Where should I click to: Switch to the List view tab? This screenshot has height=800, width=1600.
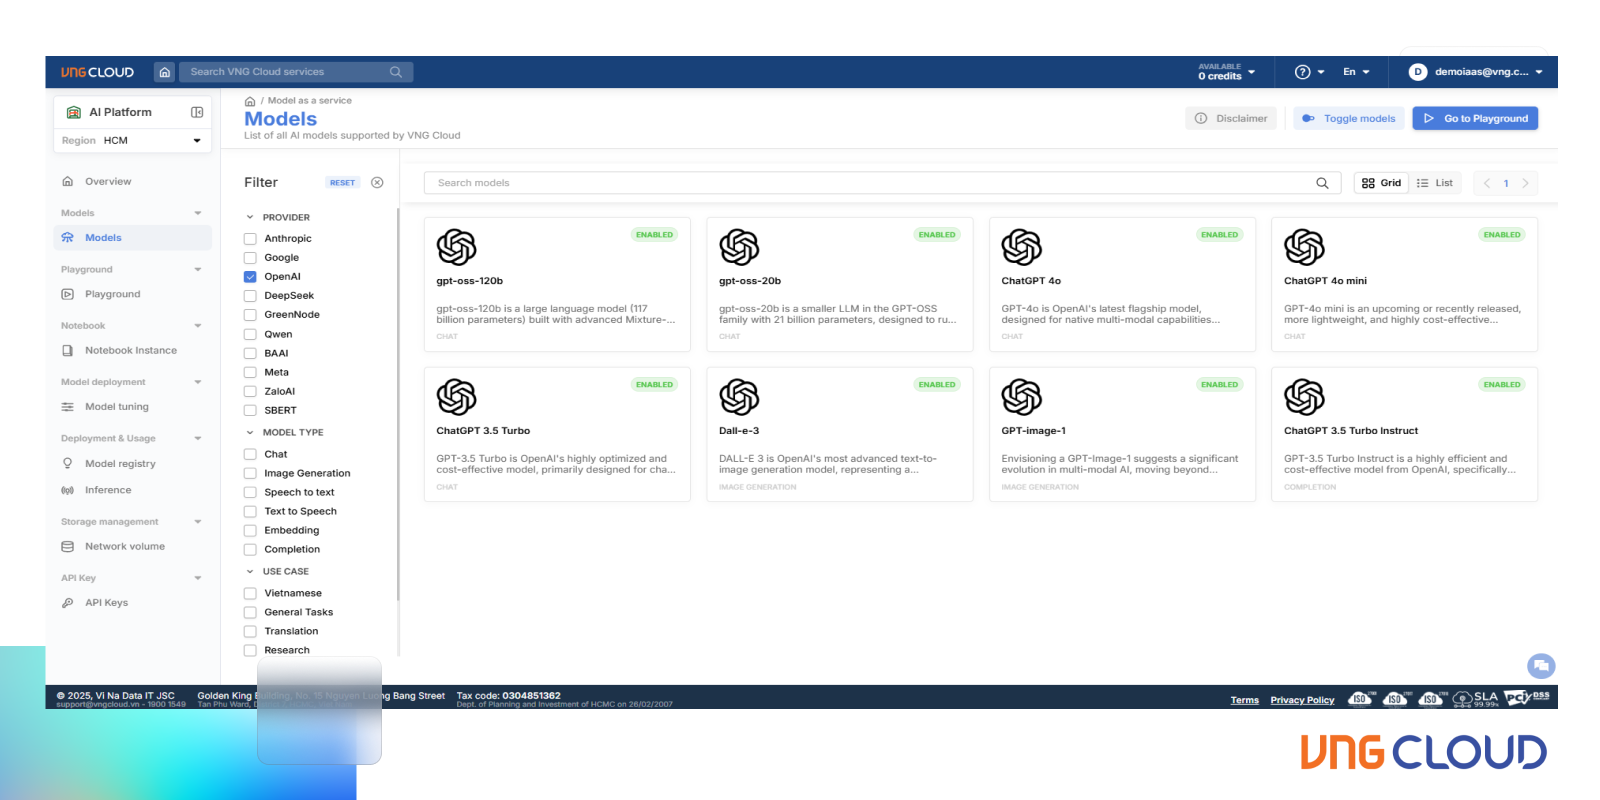pos(1435,183)
